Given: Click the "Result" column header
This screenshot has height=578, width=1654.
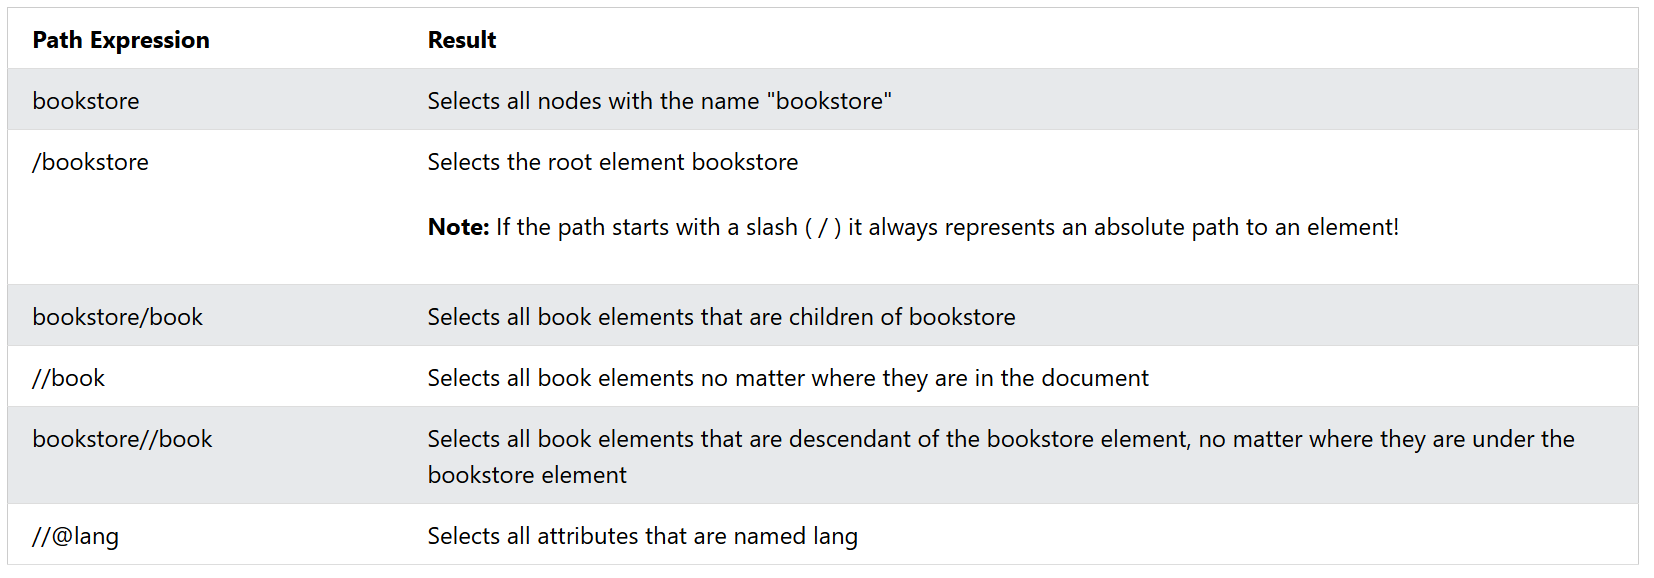Looking at the screenshot, I should 462,40.
